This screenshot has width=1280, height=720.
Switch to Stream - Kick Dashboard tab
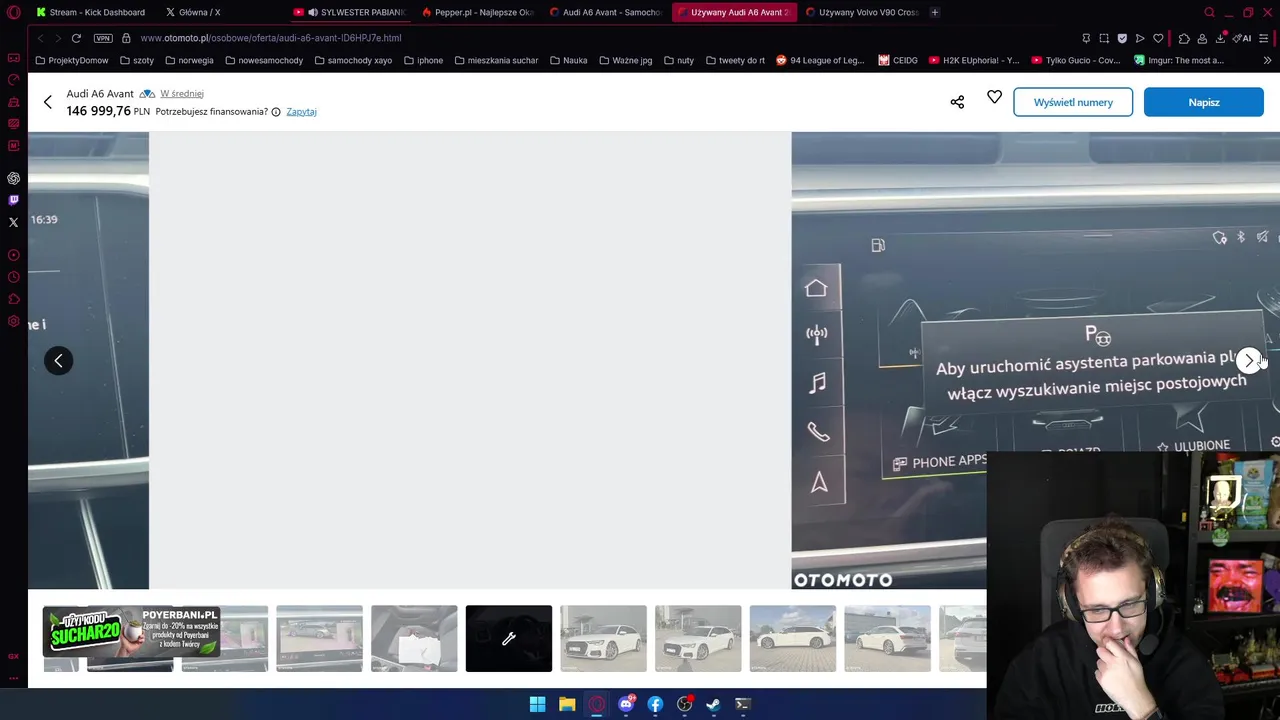(91, 12)
